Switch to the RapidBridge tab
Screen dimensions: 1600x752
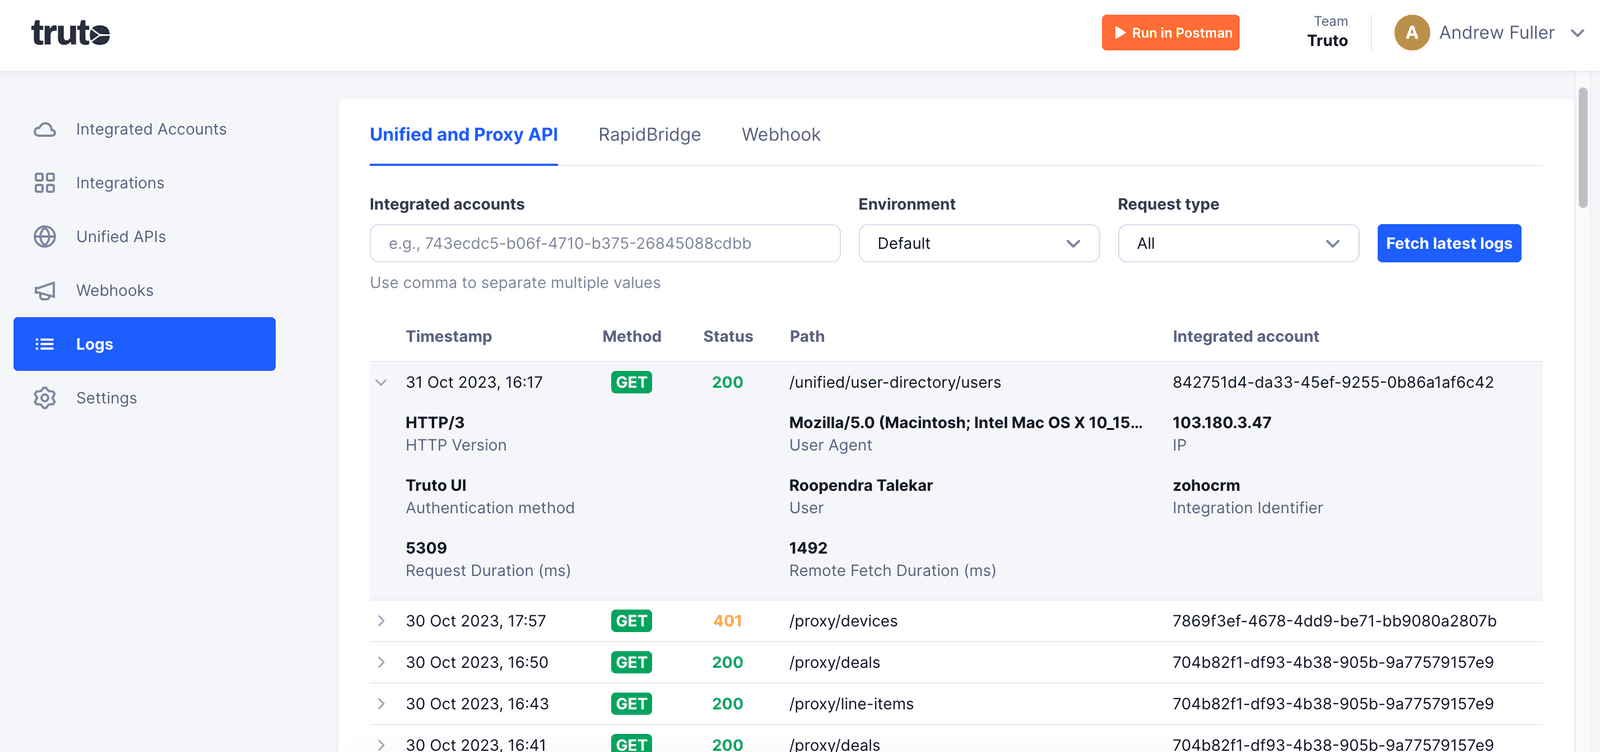click(x=650, y=135)
